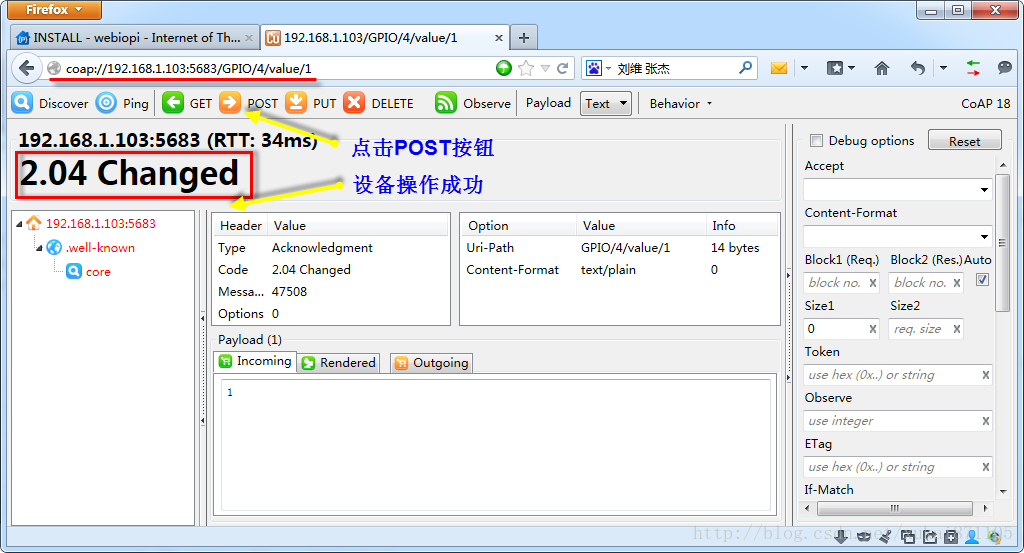Click the Uri-Path value GPIO/4/value/1

click(625, 247)
